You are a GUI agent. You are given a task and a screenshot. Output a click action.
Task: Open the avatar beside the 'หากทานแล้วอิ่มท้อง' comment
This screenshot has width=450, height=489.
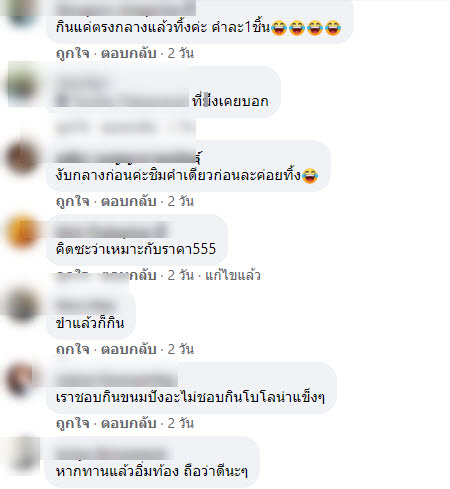click(x=22, y=453)
